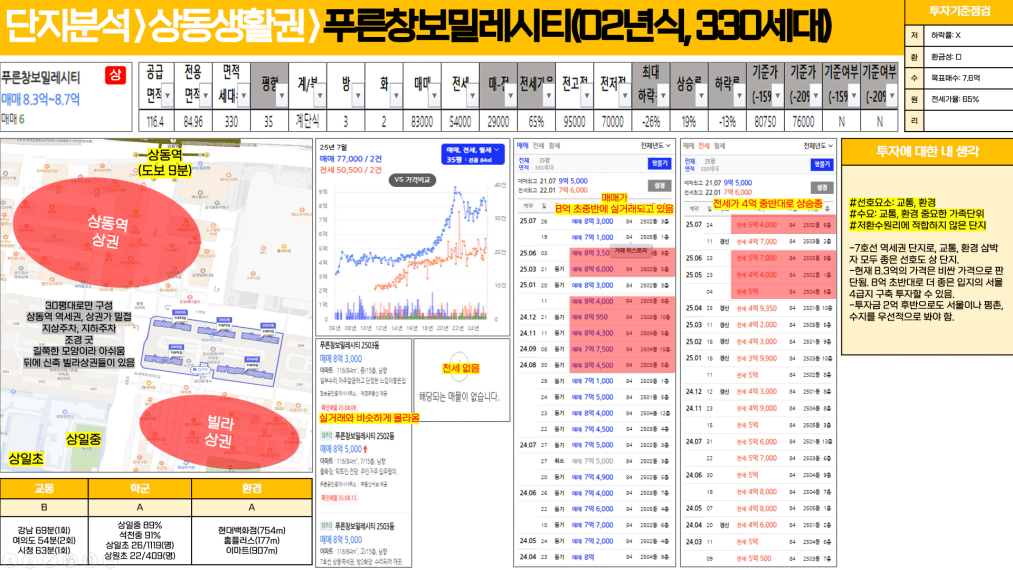
Task: Click the 매매 7억 7,500 transaction row
Action: coord(594,349)
